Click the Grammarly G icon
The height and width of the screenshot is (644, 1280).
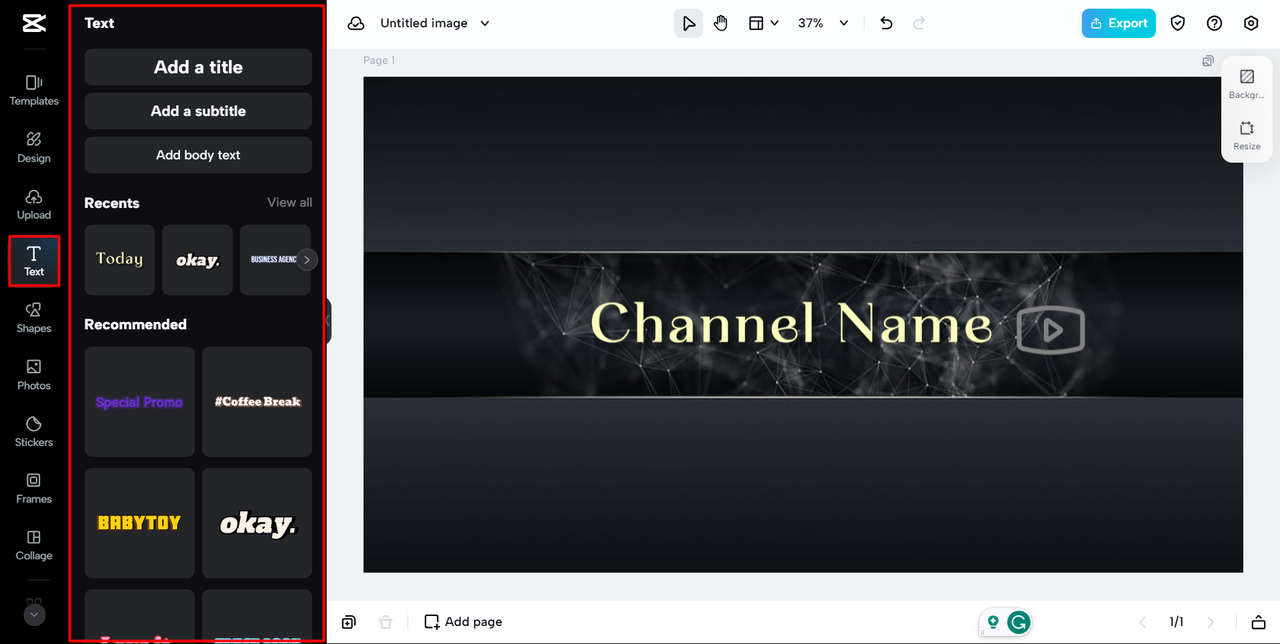1018,622
